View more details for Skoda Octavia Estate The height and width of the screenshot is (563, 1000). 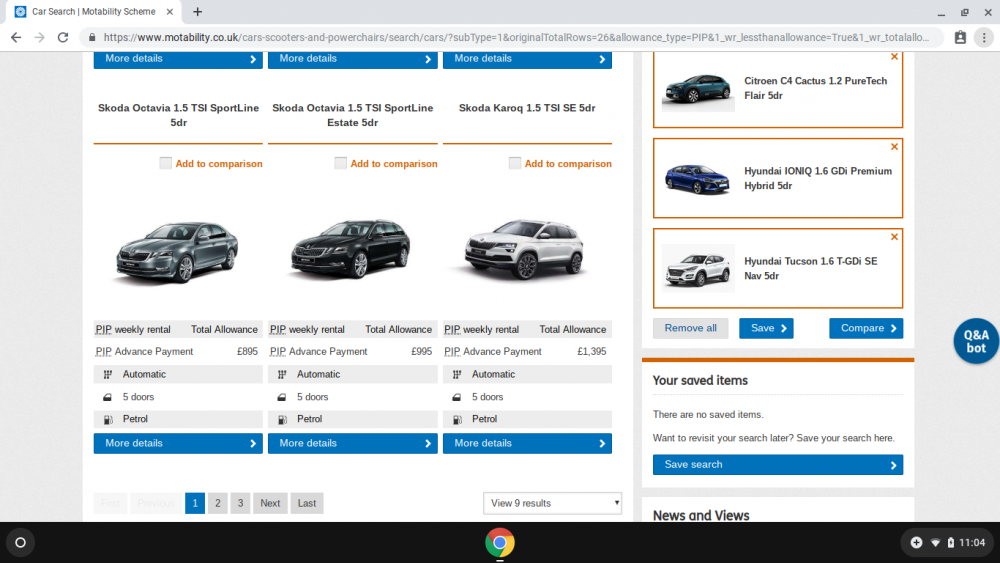point(353,443)
